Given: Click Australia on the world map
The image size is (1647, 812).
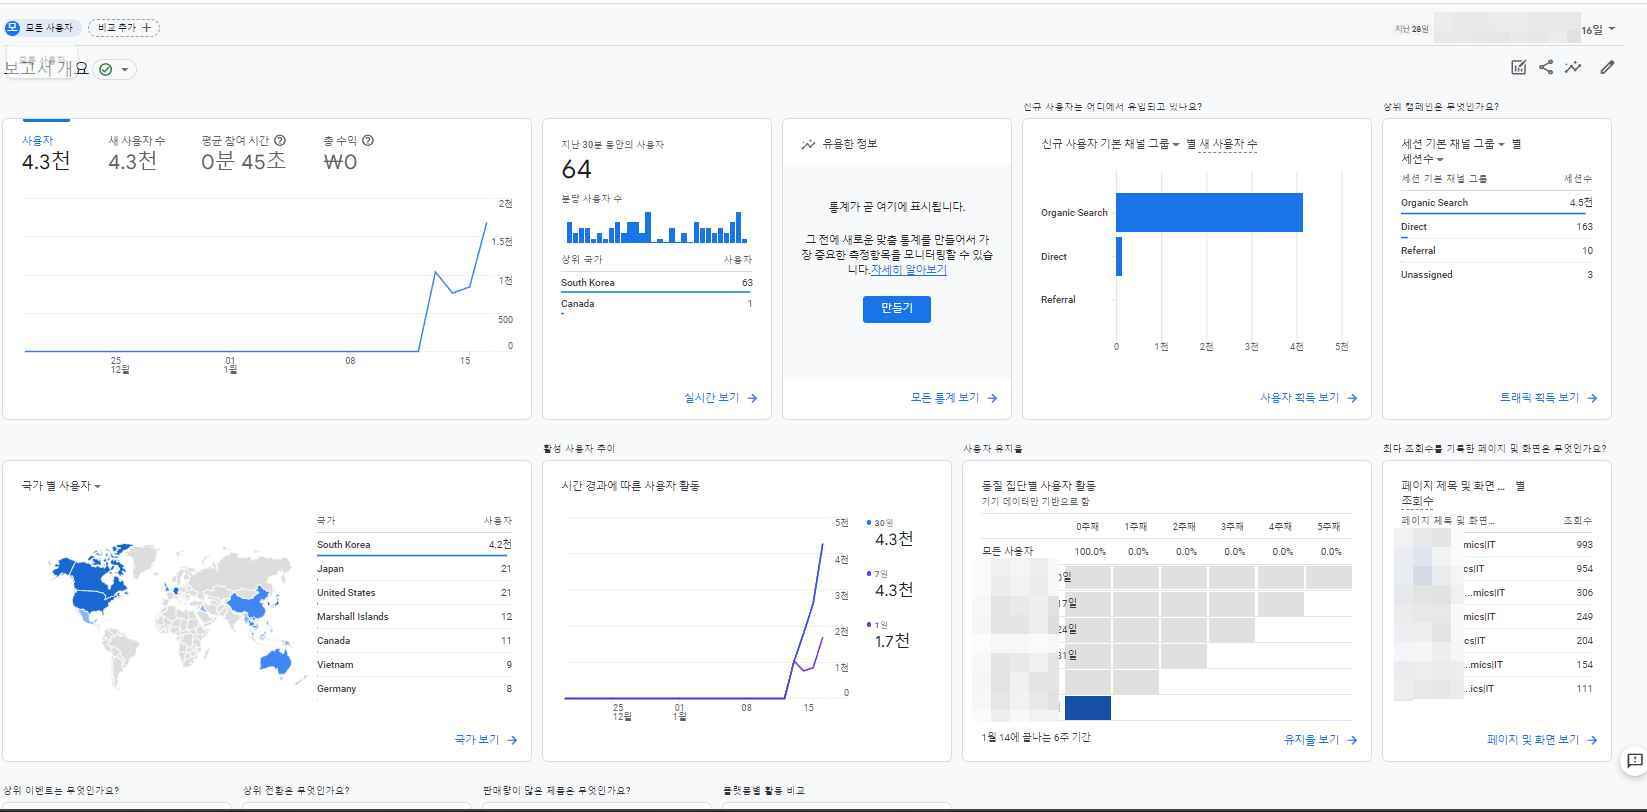Looking at the screenshot, I should coord(275,660).
